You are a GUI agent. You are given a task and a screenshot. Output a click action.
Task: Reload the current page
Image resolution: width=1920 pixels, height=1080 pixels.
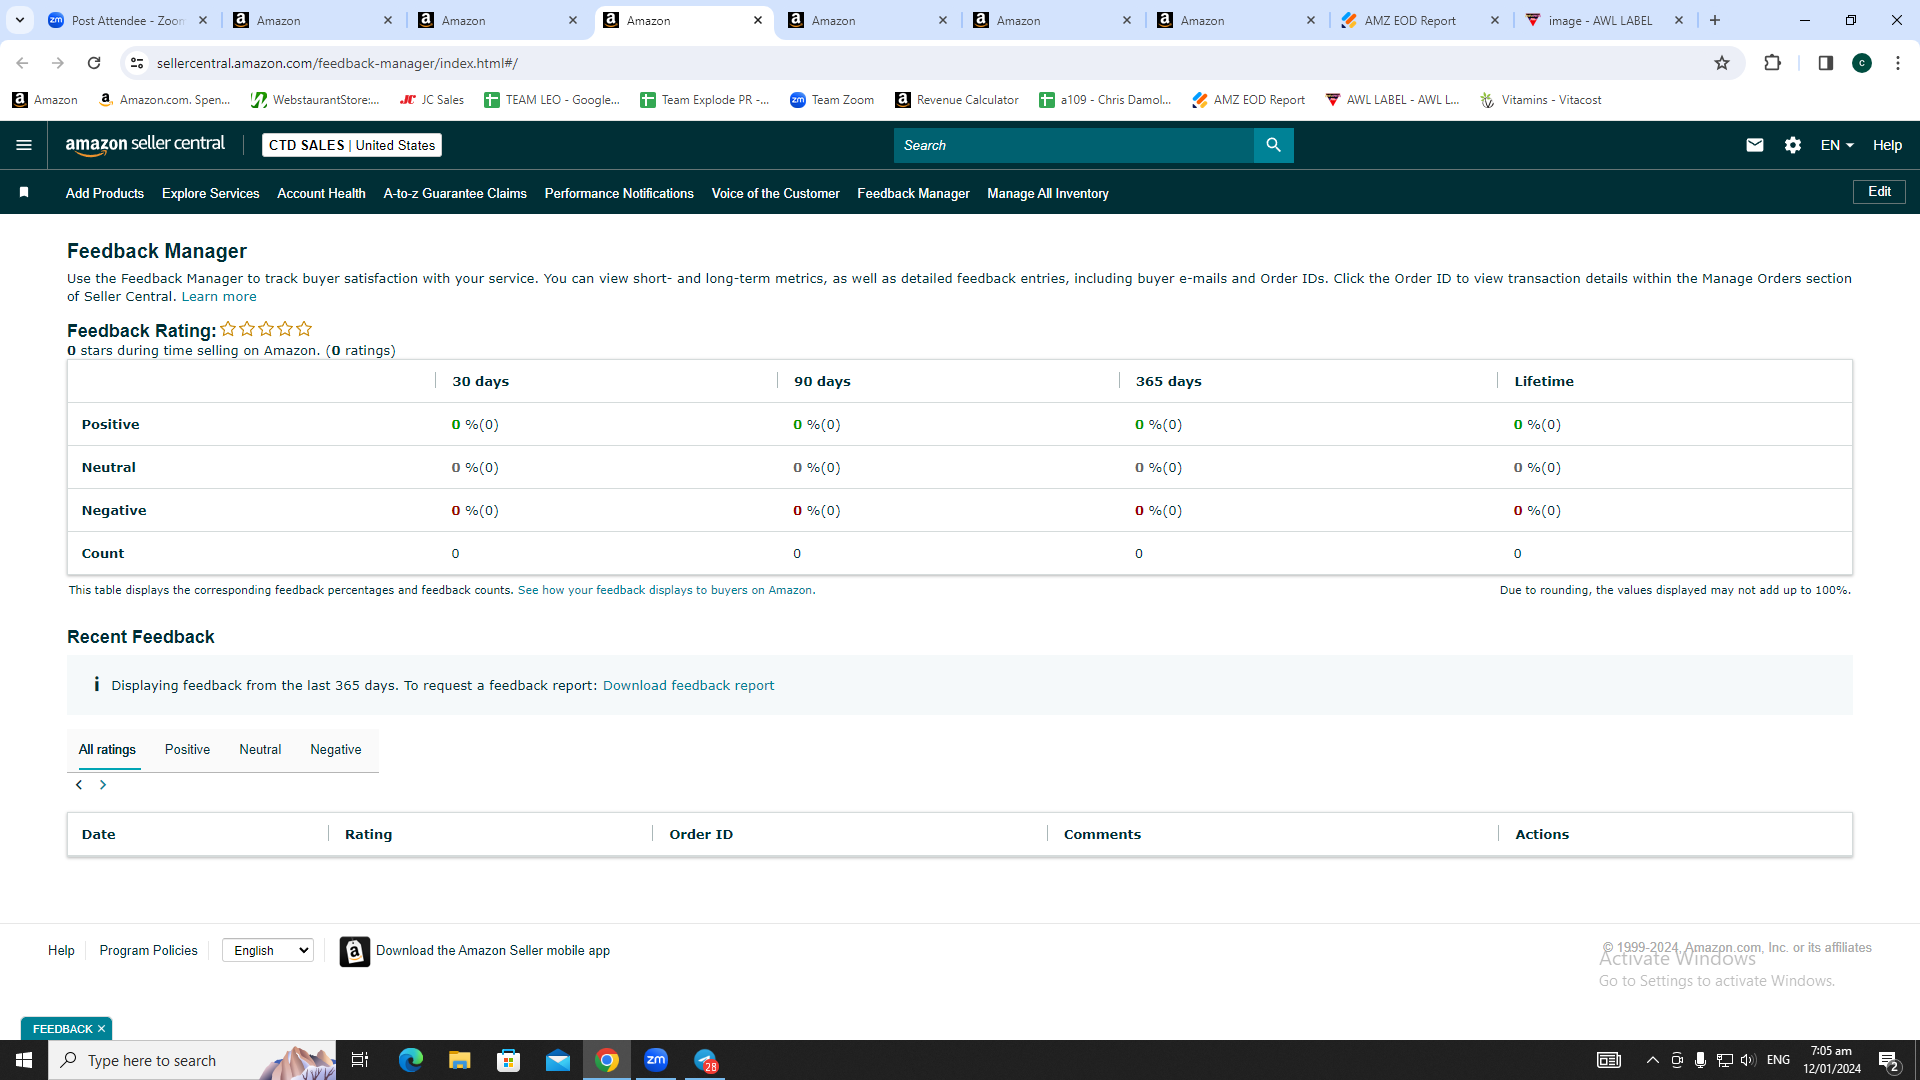click(x=94, y=63)
